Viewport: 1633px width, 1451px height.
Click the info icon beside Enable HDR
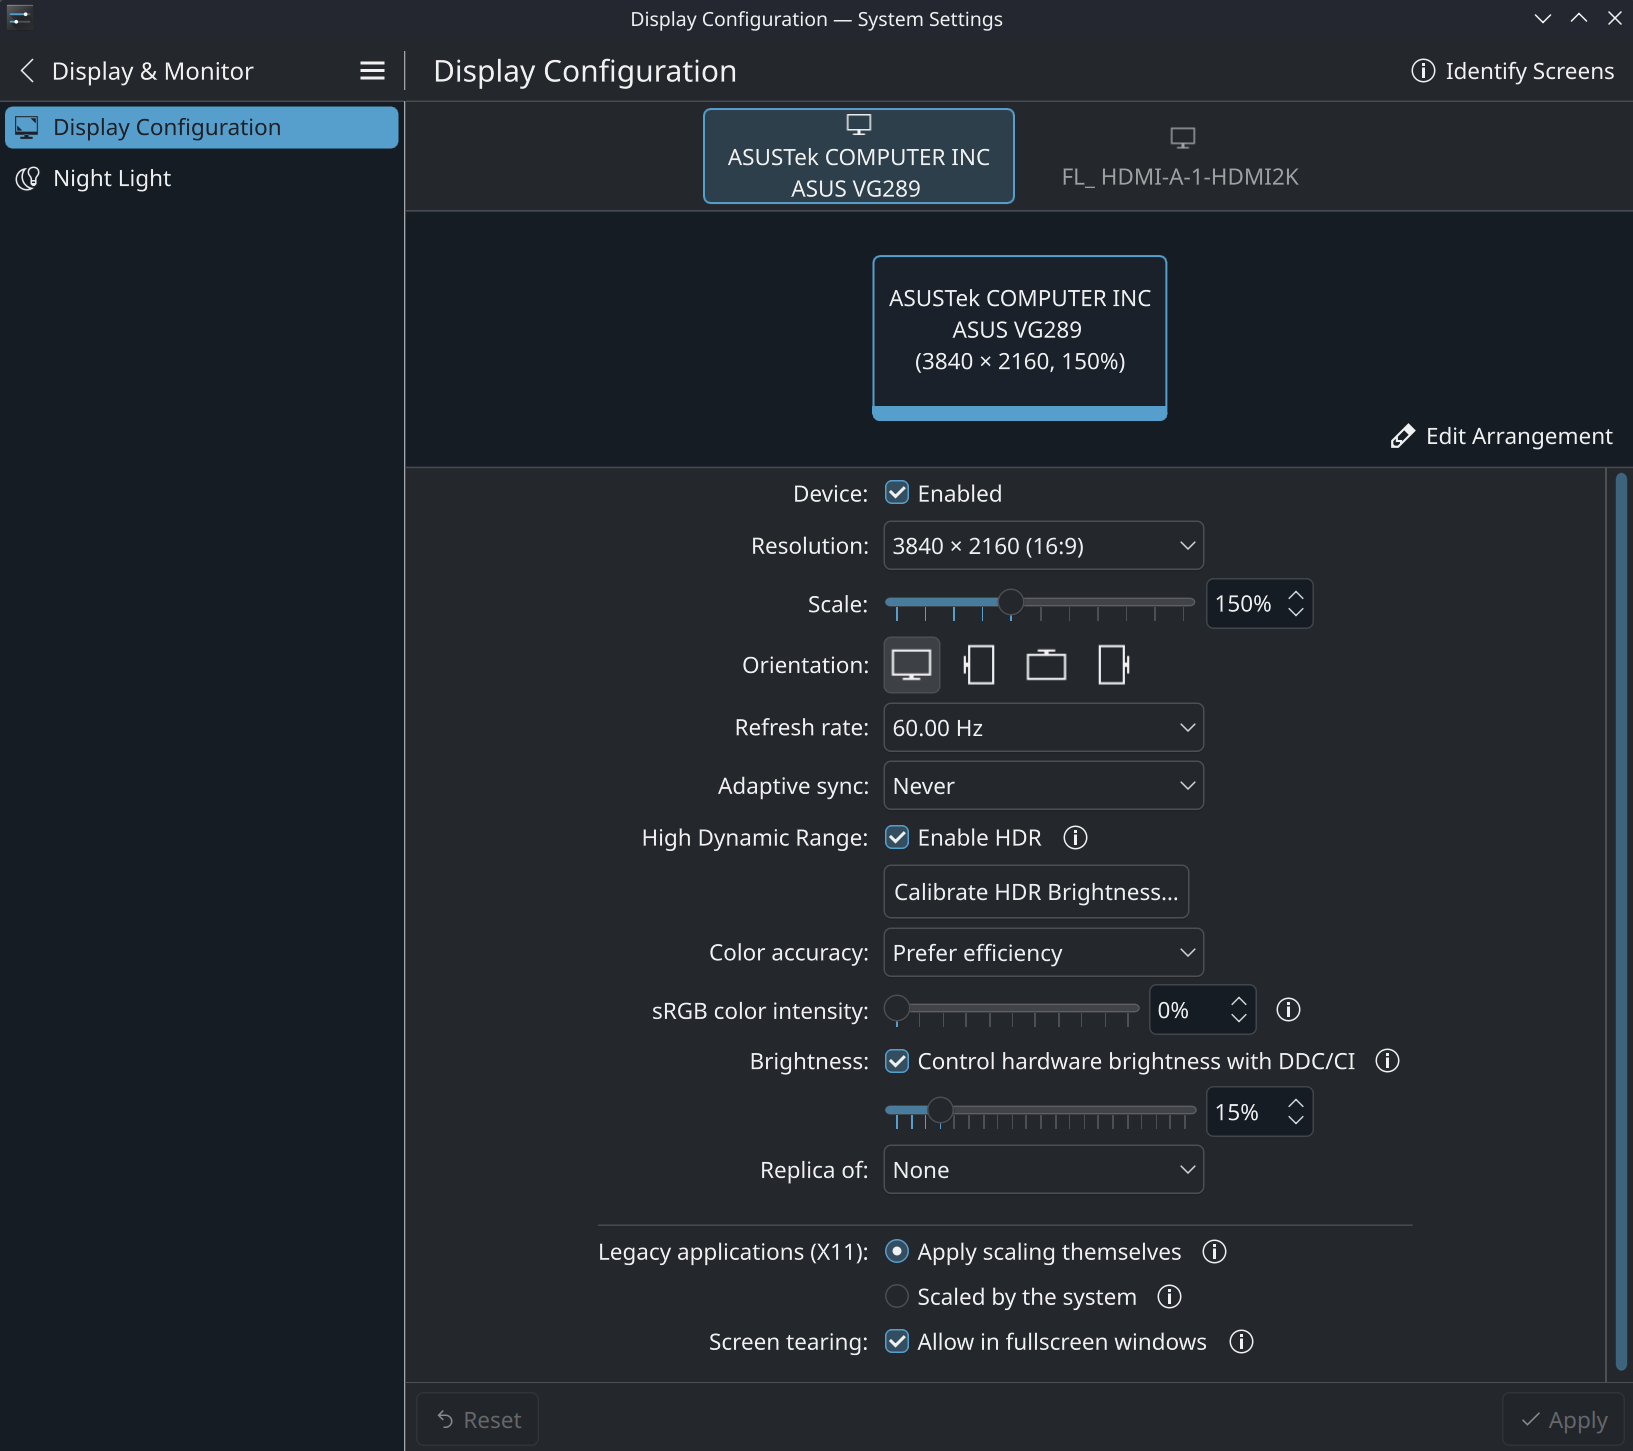click(1075, 838)
